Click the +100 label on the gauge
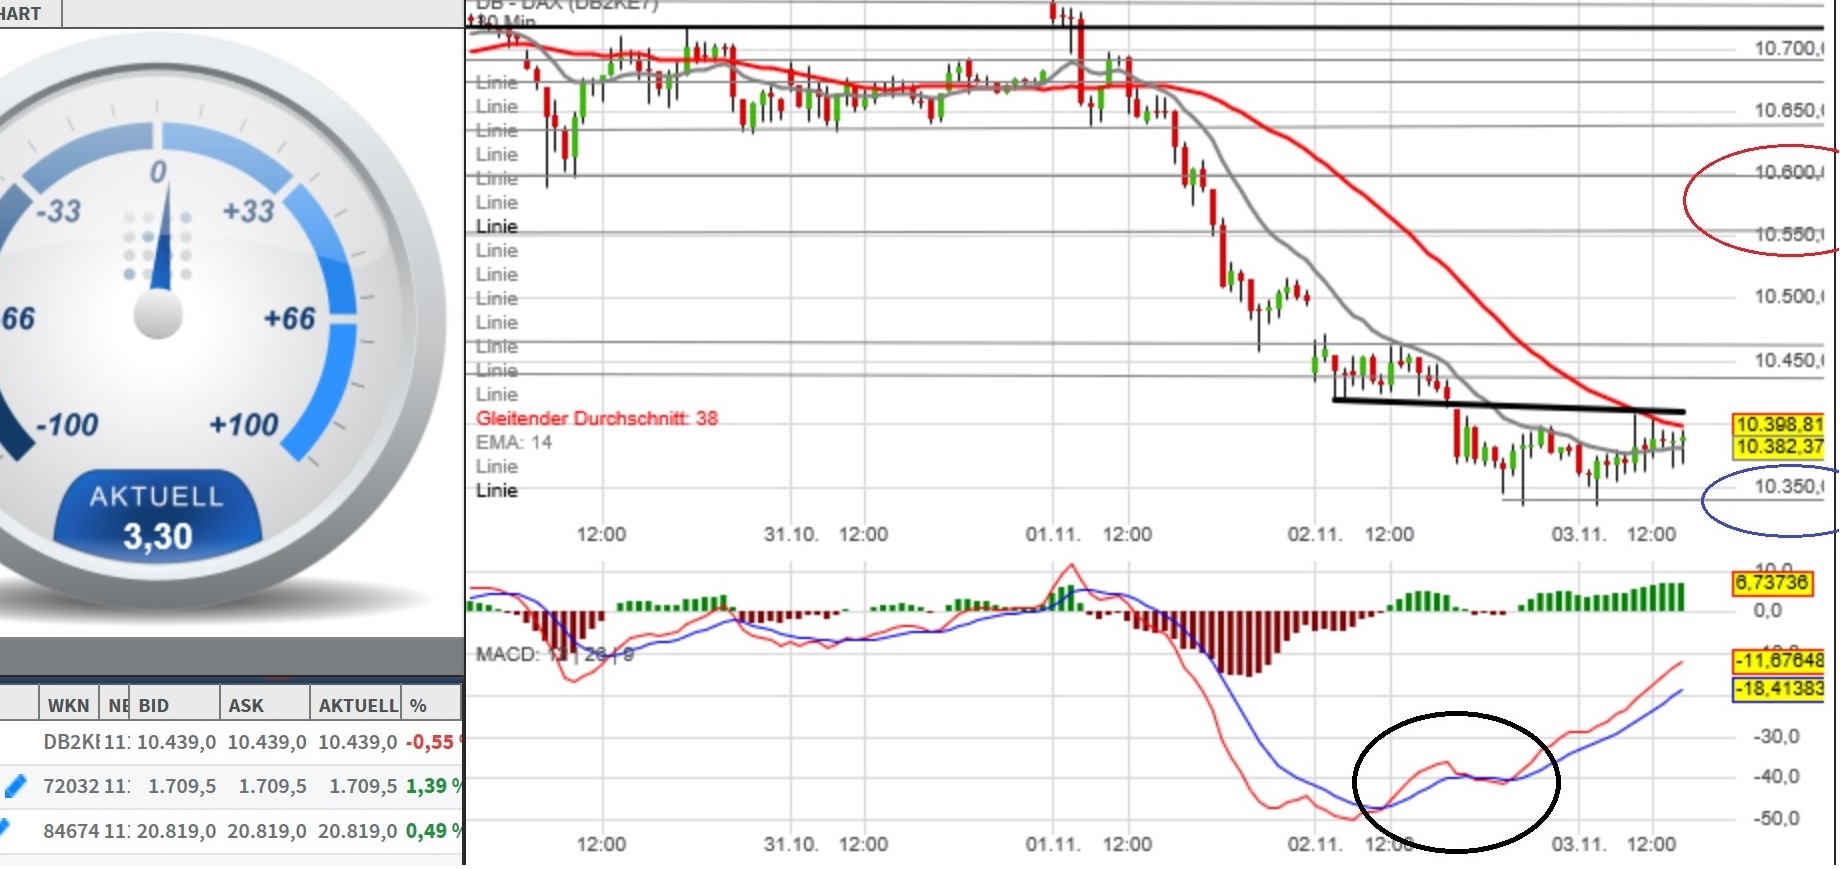 coord(243,425)
